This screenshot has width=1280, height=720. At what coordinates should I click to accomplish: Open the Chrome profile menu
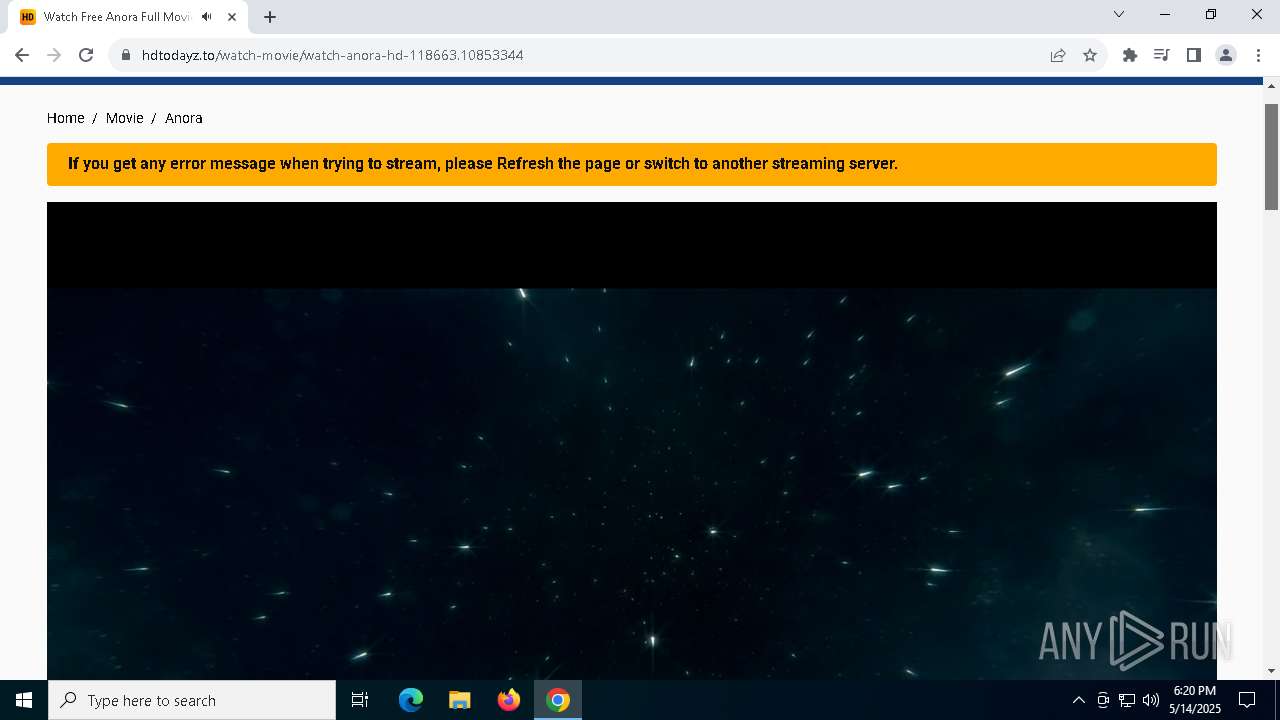pyautogui.click(x=1226, y=55)
